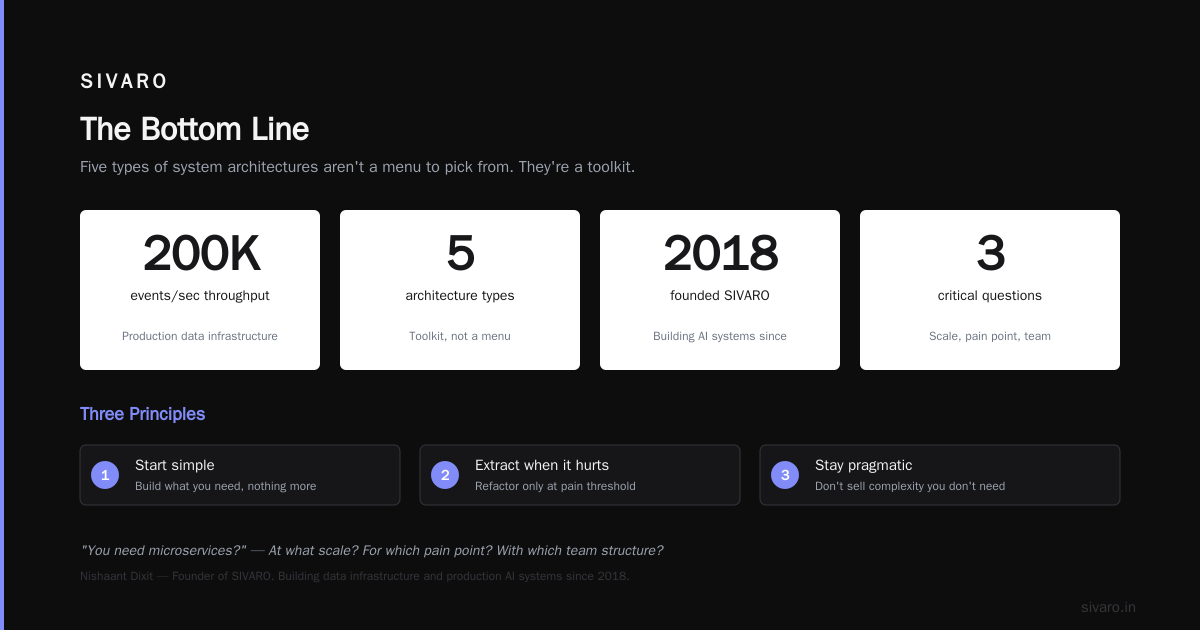Click the number 2 circle badge
The image size is (1200, 630).
(445, 475)
